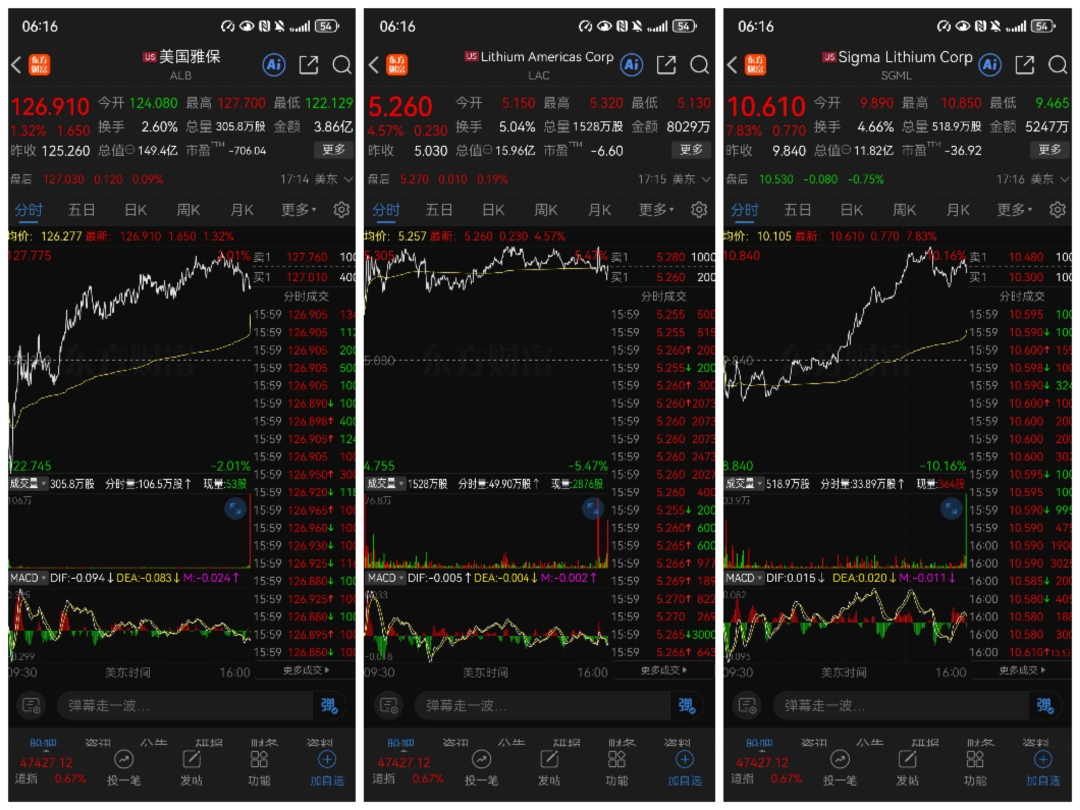Tap 加自选 plus icon in ALB panel
Screen dimensions: 1080x810
coord(327,760)
